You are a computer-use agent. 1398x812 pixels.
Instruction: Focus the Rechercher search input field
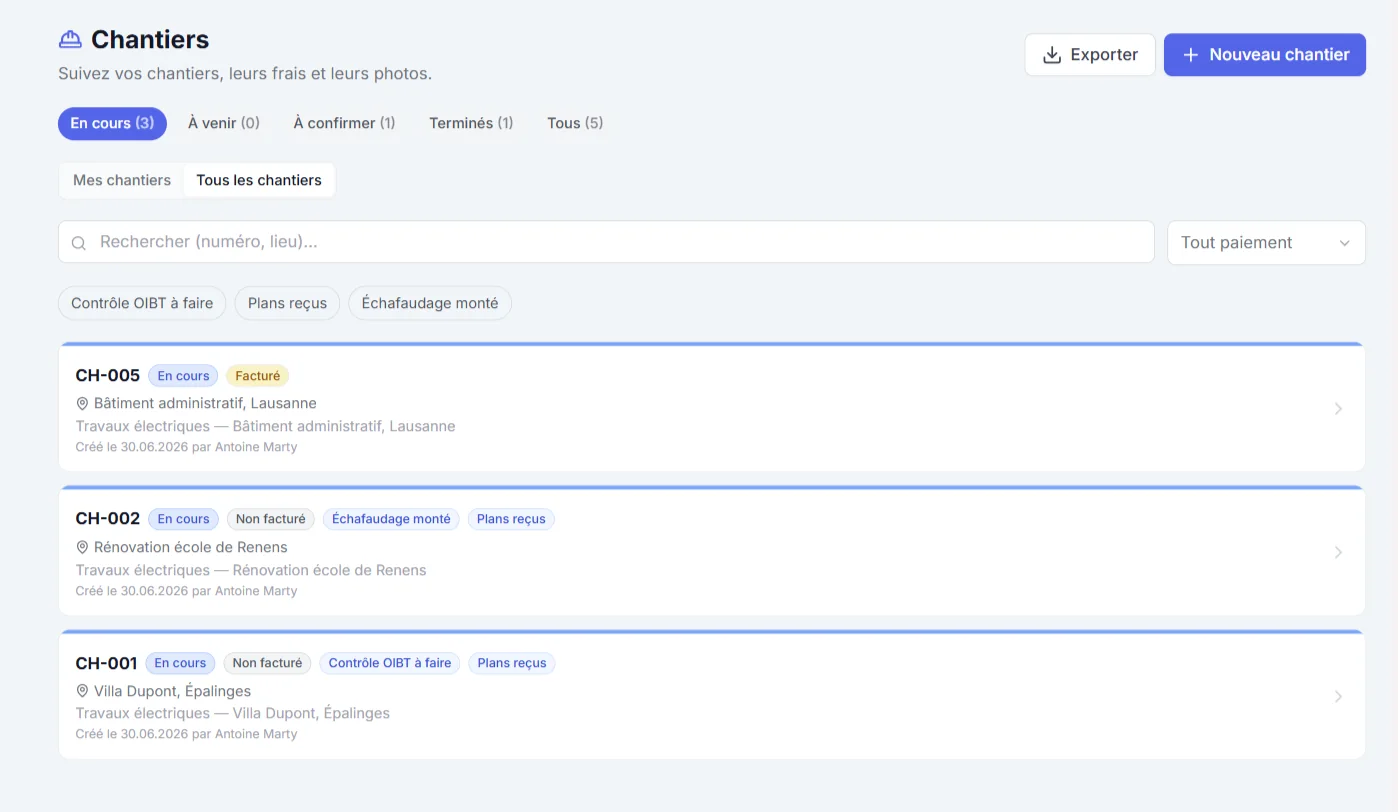point(606,242)
